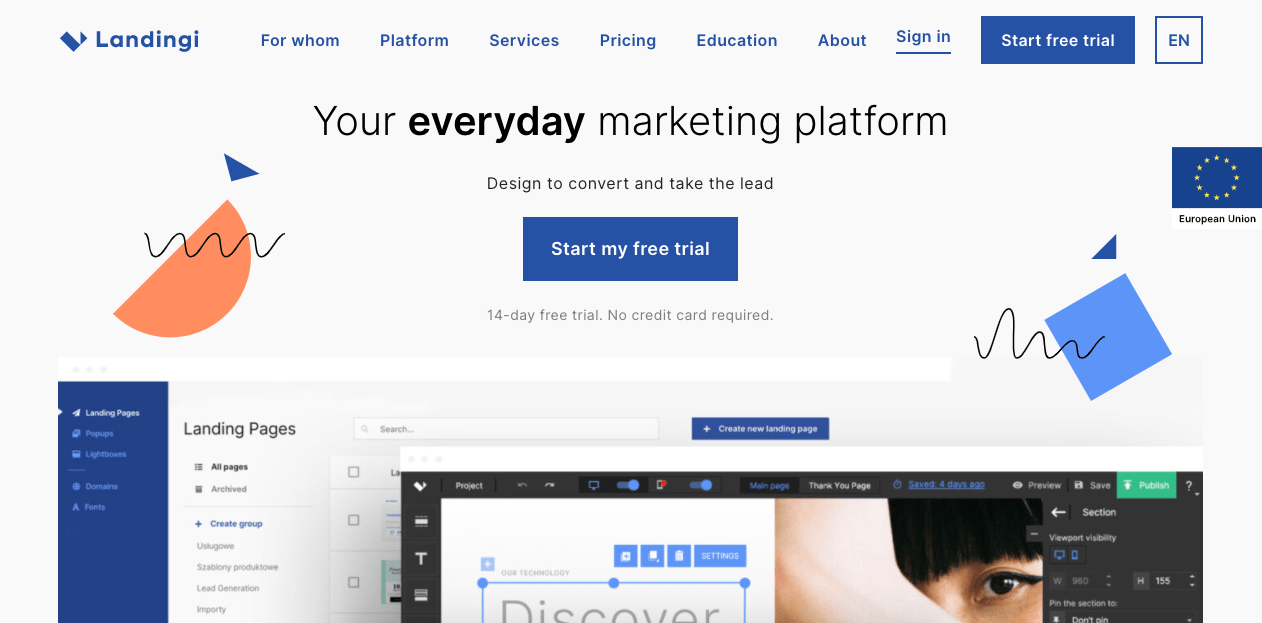Viewport: 1262px width, 623px height.
Task: Open the Services menu
Action: click(x=524, y=41)
